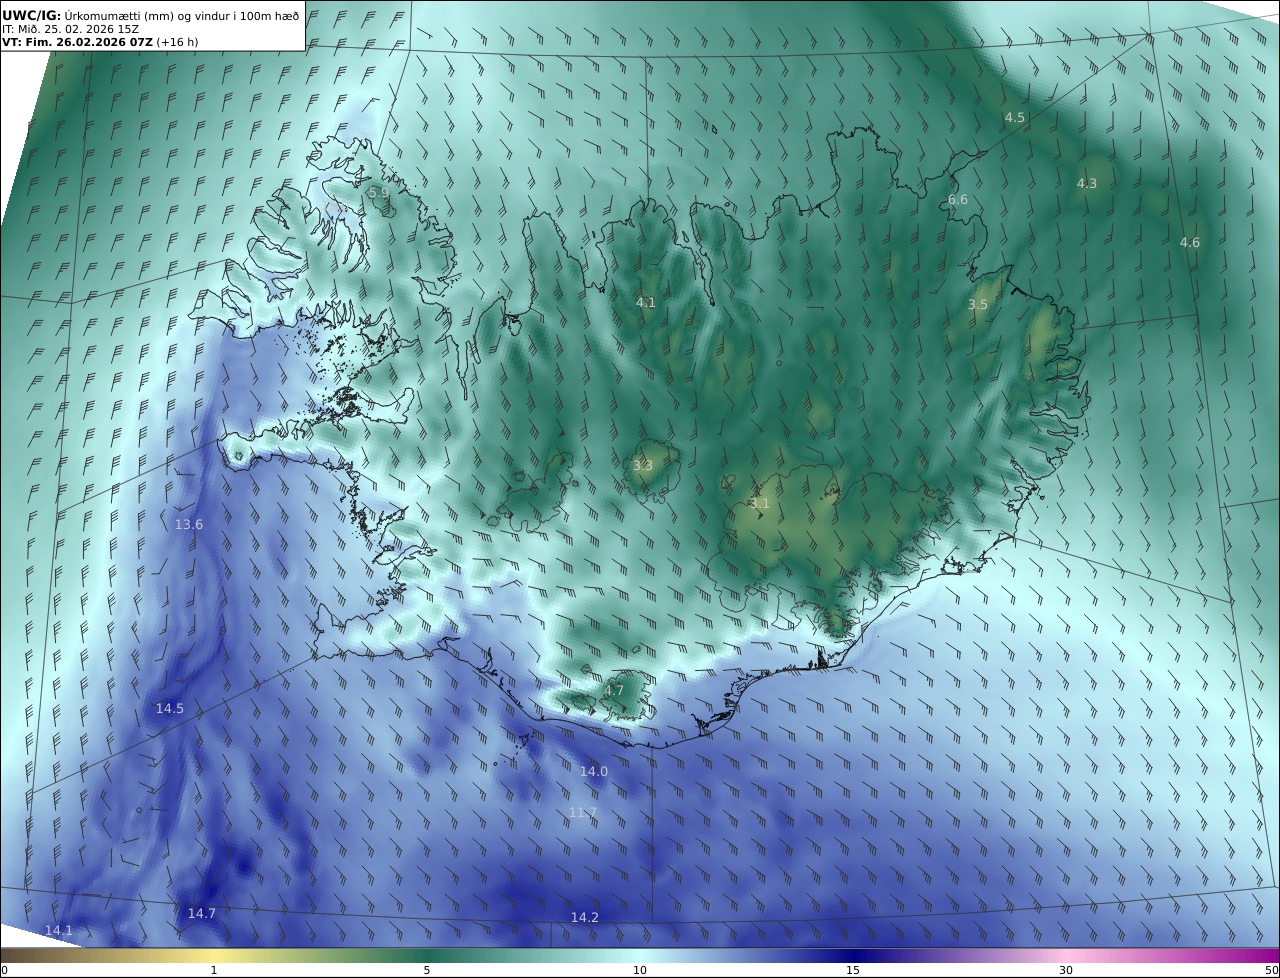Click the 14.2 value label
1280x978 pixels.
tap(585, 917)
